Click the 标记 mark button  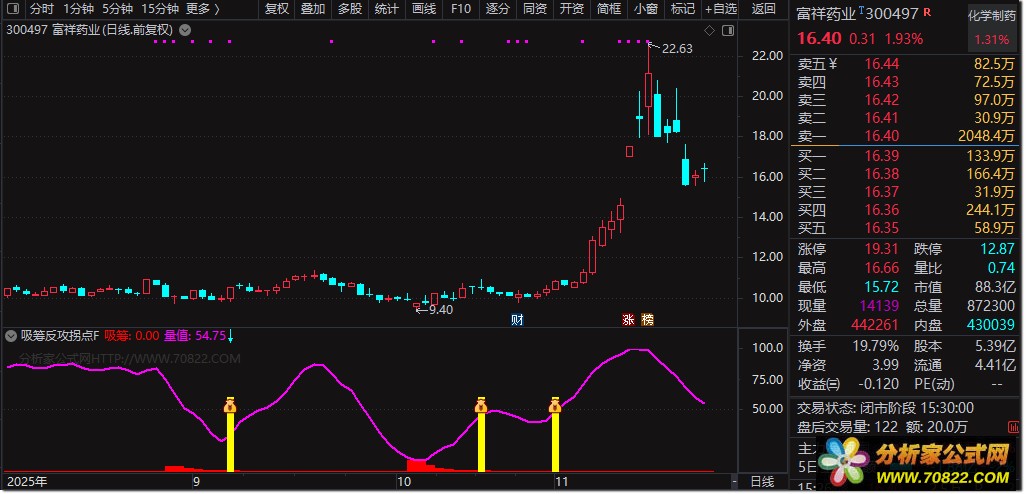(683, 9)
